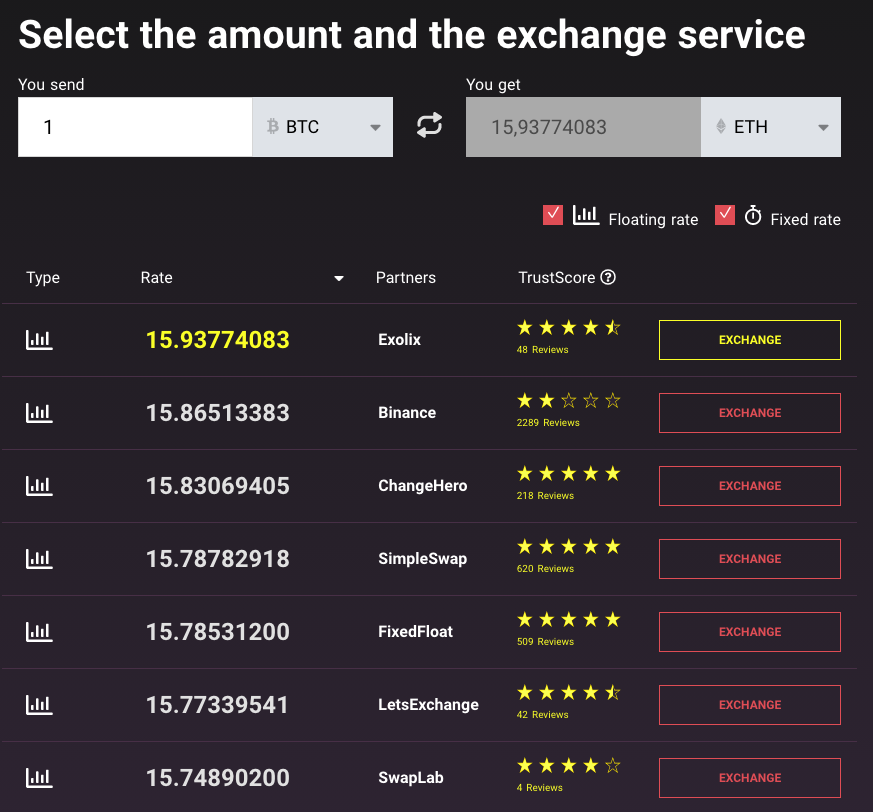Click the TrustScore help question mark

tap(608, 277)
